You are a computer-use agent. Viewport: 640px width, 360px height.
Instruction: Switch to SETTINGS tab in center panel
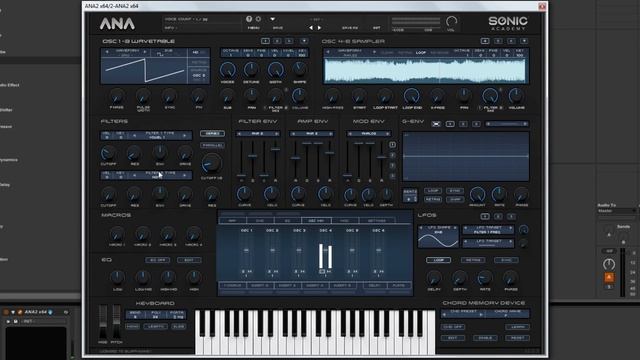pos(376,220)
